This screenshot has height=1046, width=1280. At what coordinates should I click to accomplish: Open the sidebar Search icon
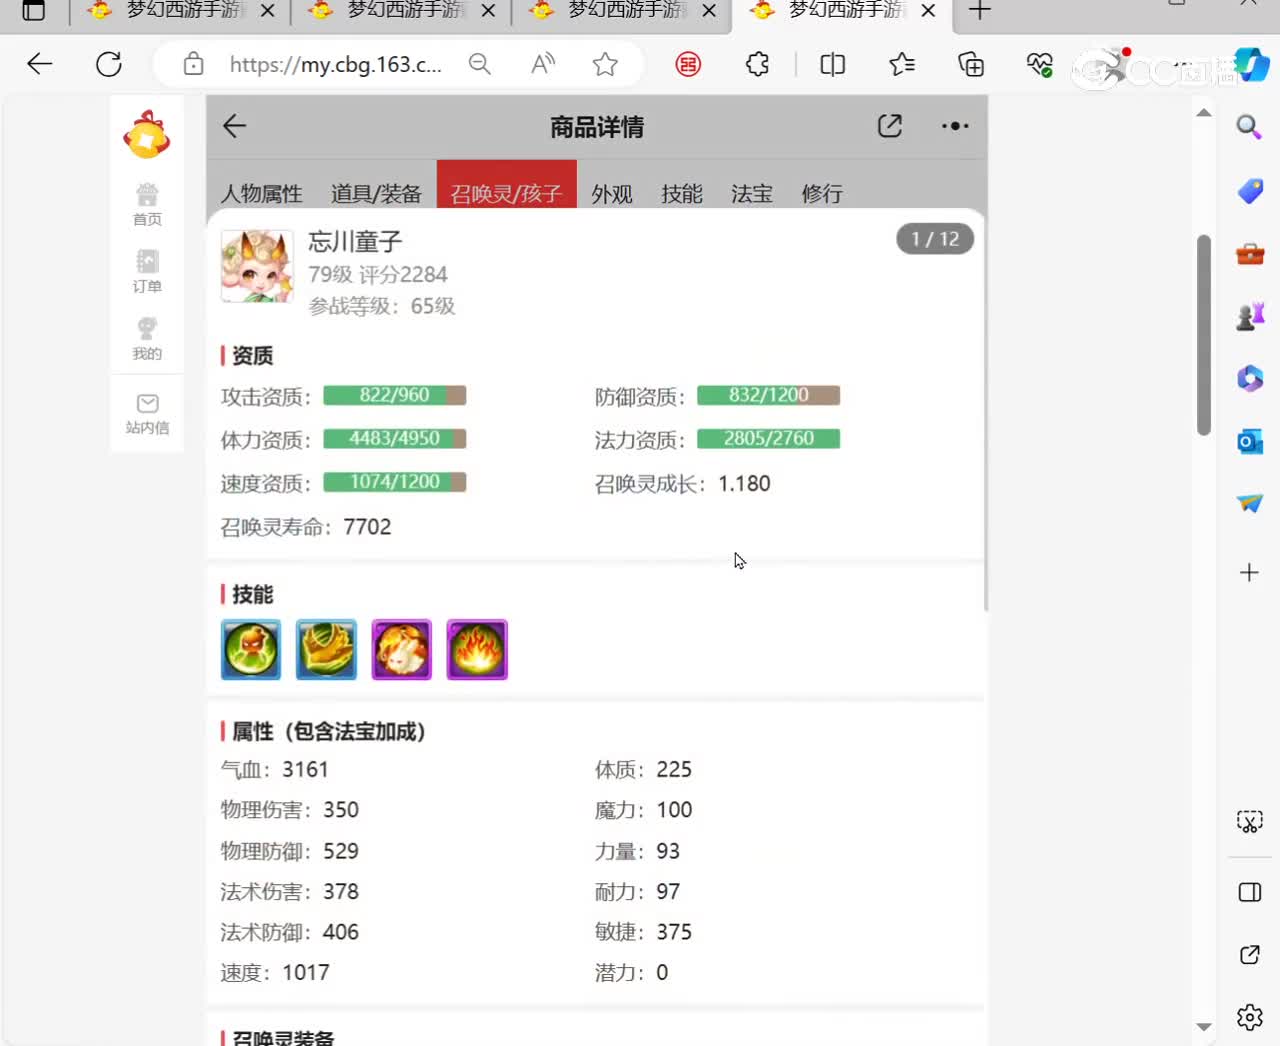(1249, 127)
